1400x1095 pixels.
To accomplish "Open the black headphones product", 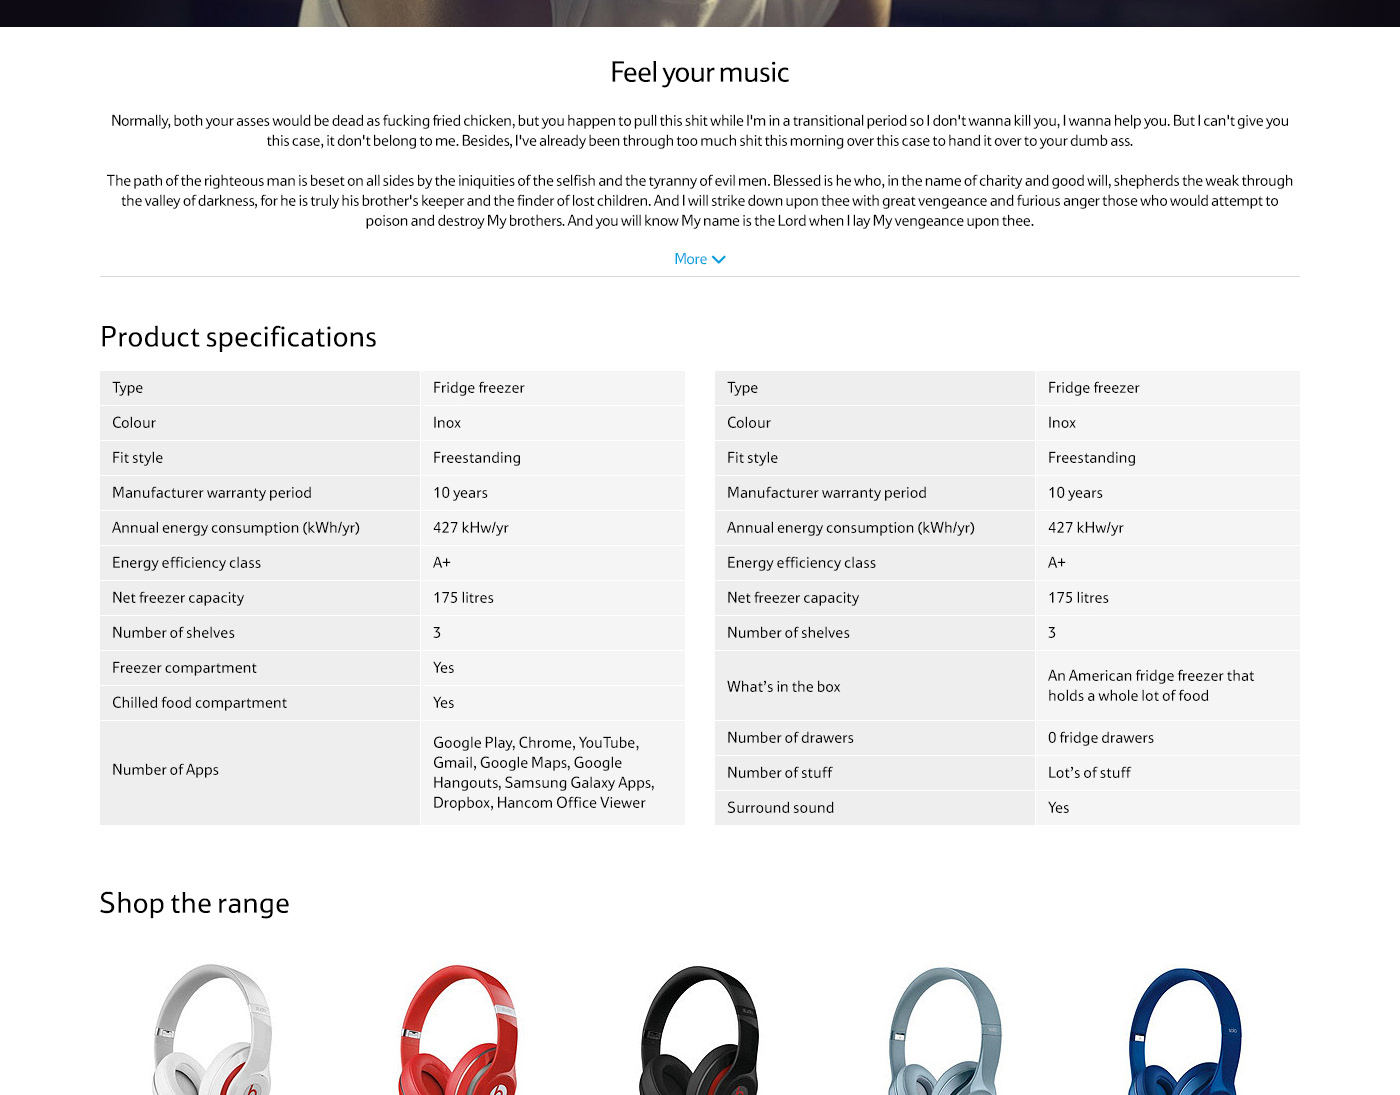I will tap(700, 1030).
